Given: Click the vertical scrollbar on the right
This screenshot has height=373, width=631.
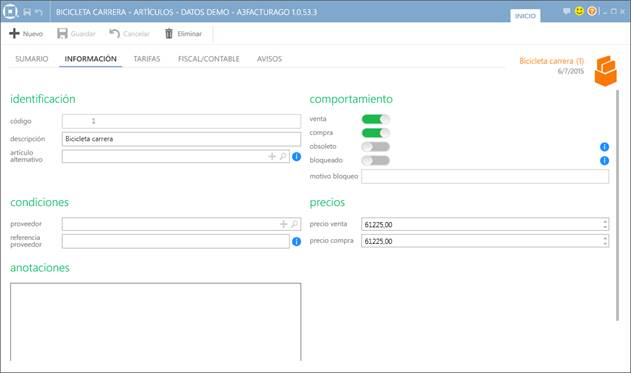Looking at the screenshot, I should click(618, 205).
